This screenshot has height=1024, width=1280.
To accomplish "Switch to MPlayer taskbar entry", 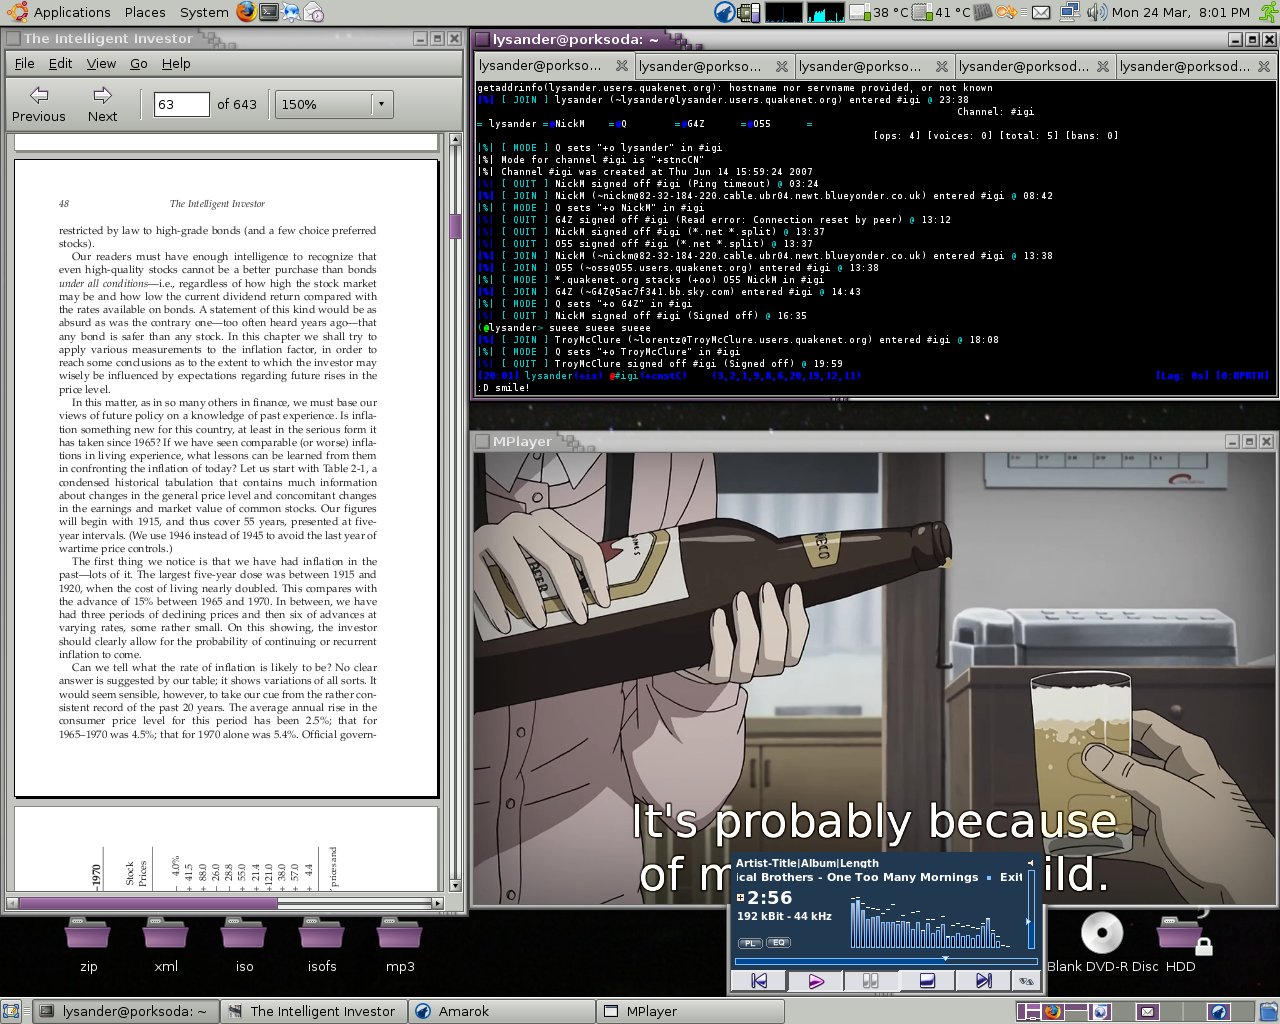I will coord(689,1011).
